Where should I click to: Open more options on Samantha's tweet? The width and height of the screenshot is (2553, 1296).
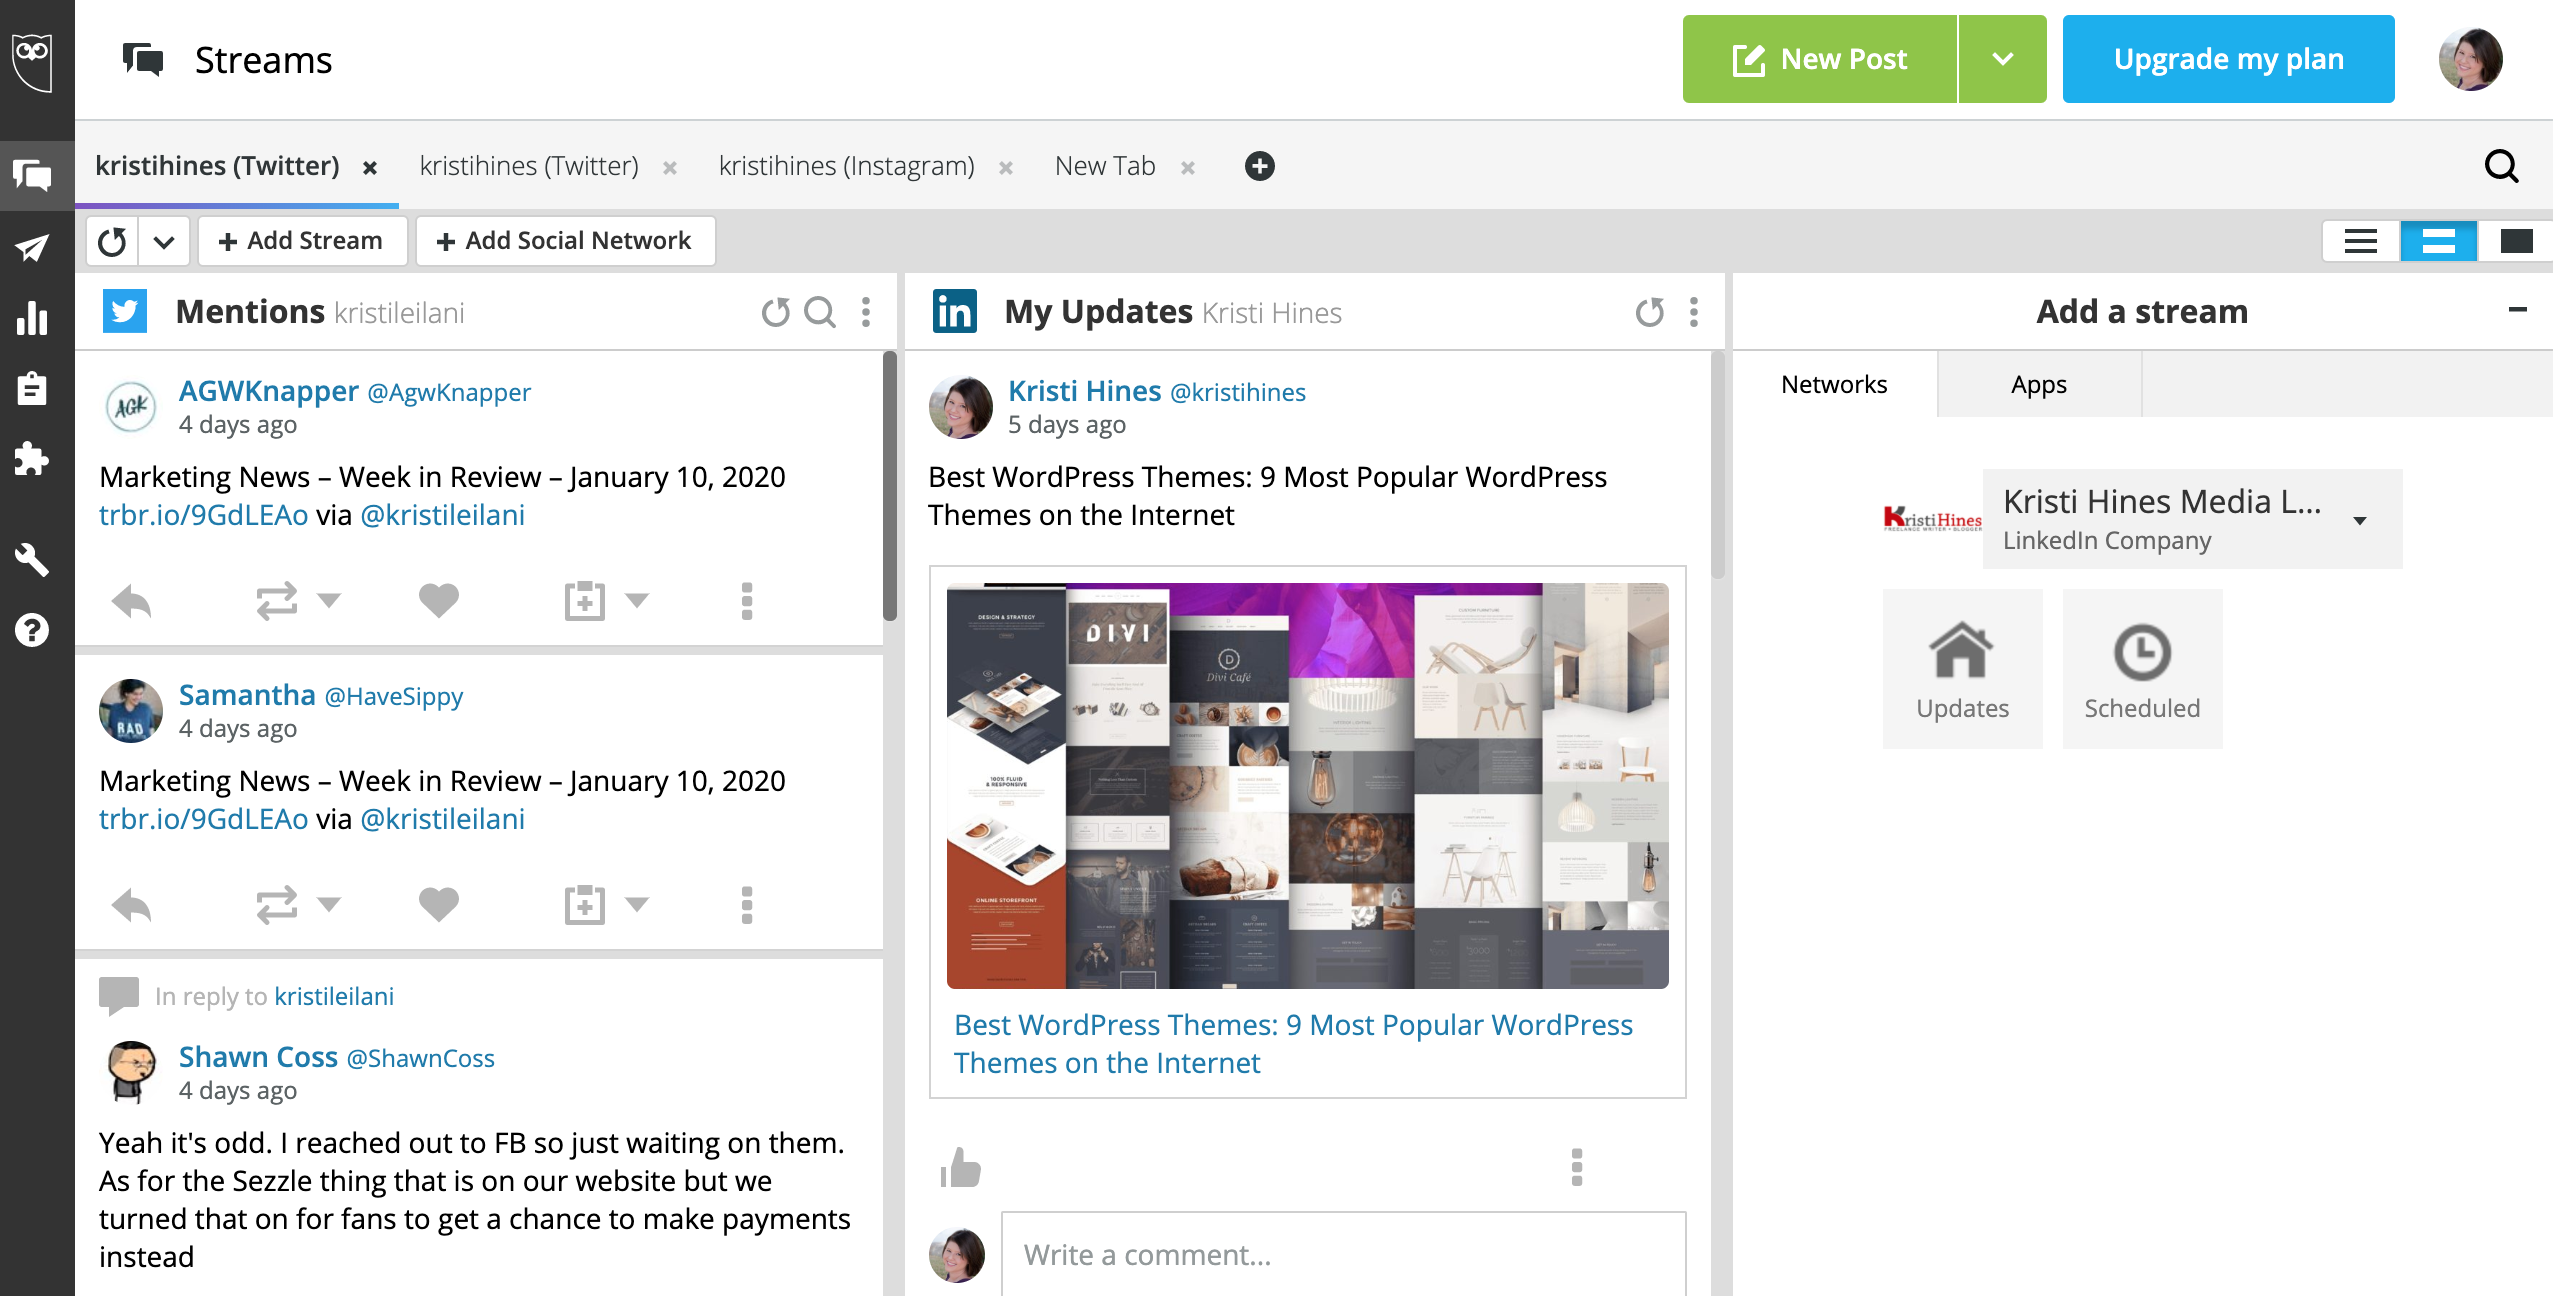pos(747,905)
